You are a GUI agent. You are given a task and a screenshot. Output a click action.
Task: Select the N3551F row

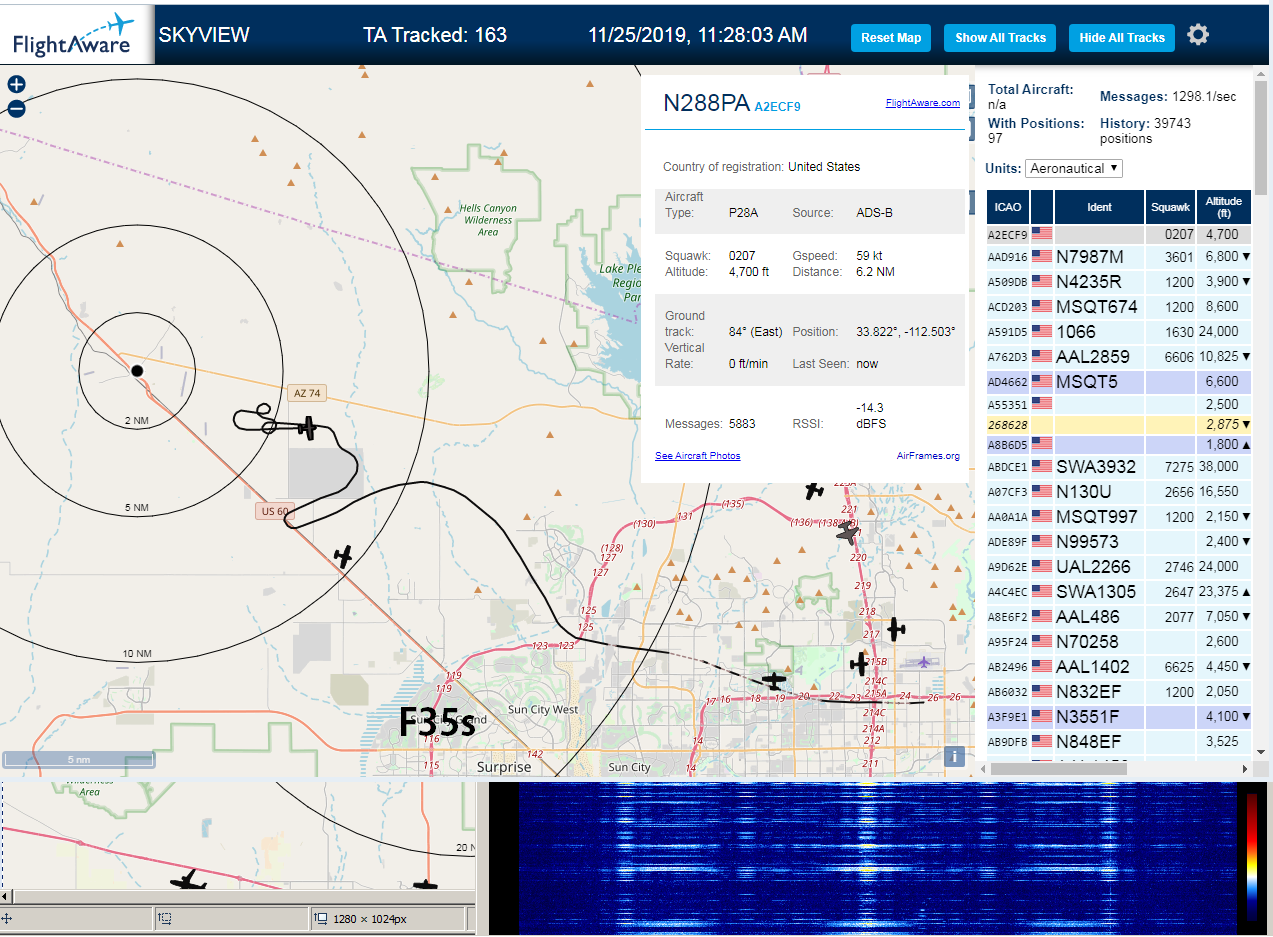(x=1119, y=717)
